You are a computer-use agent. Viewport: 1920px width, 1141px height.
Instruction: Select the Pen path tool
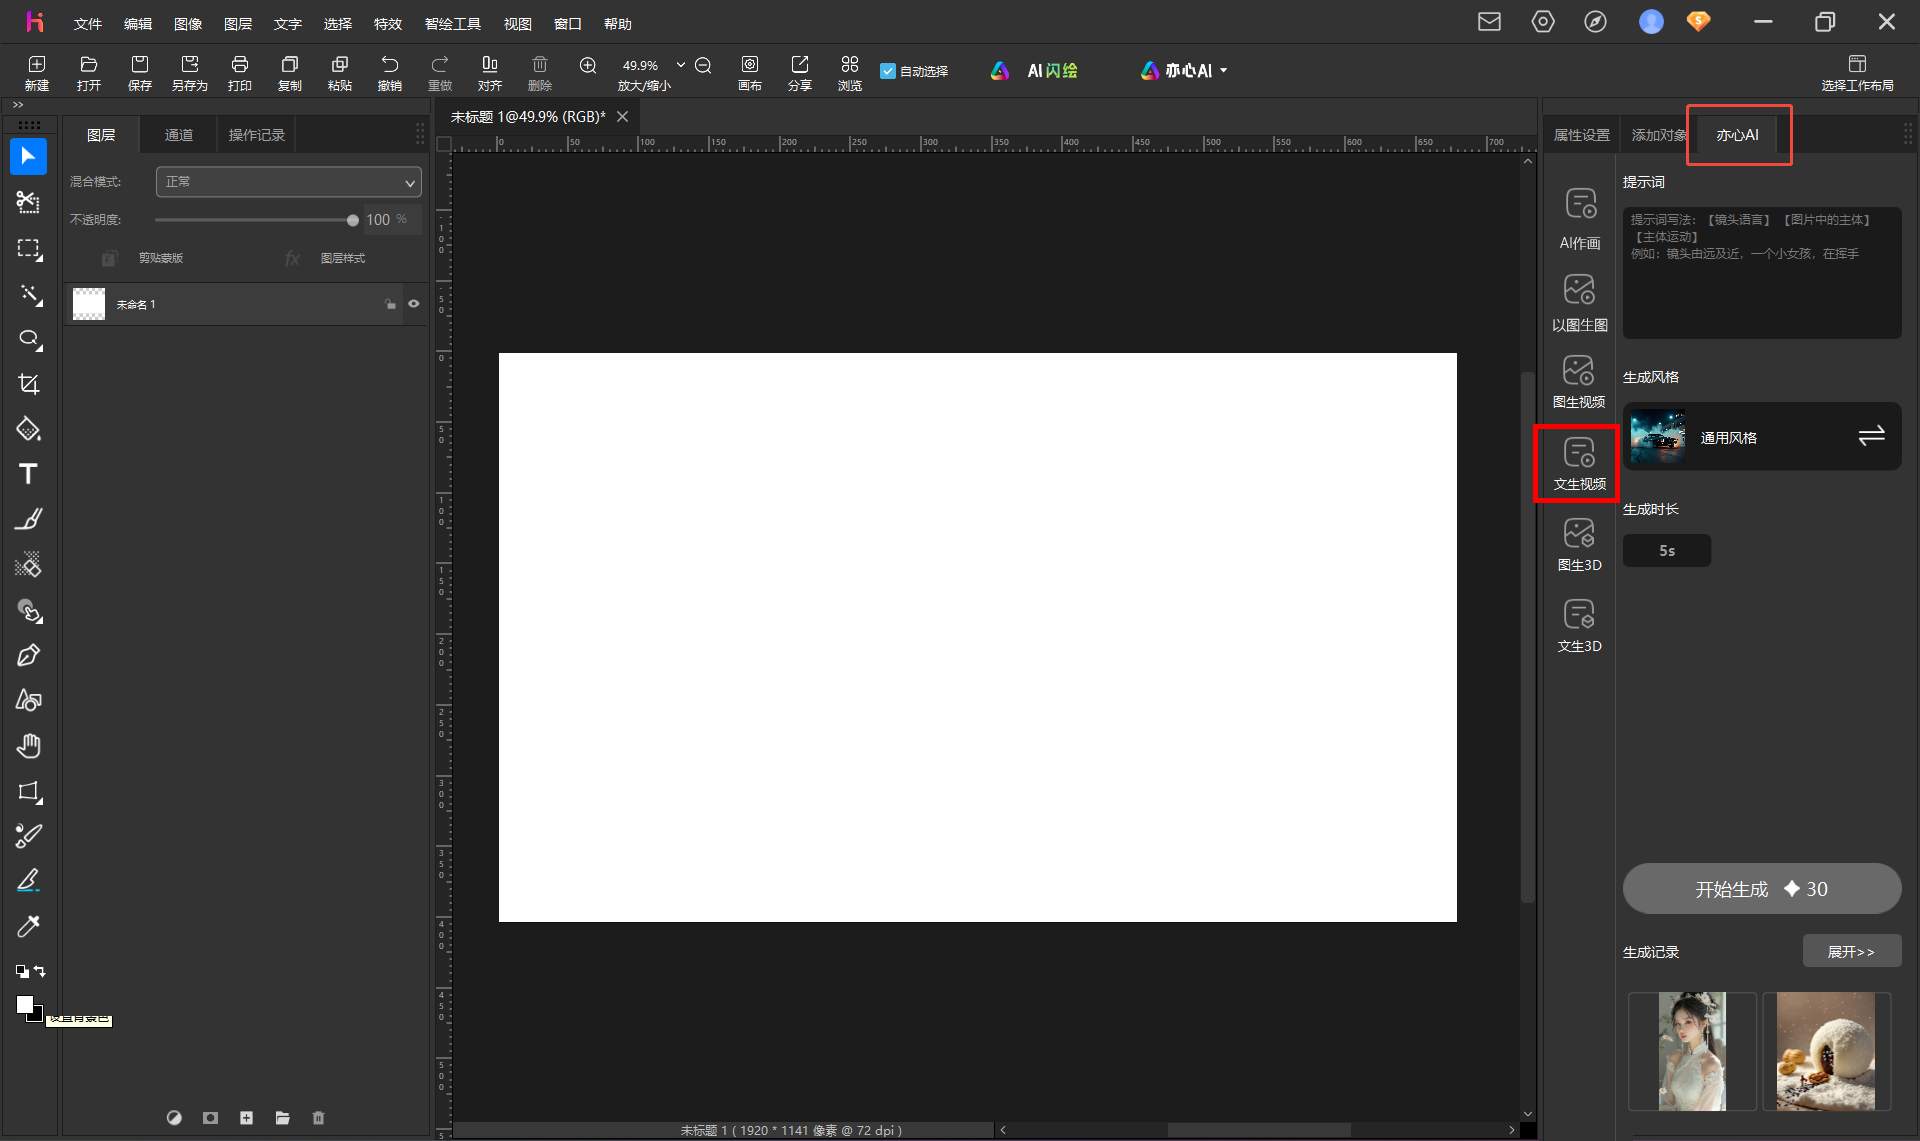[x=28, y=656]
